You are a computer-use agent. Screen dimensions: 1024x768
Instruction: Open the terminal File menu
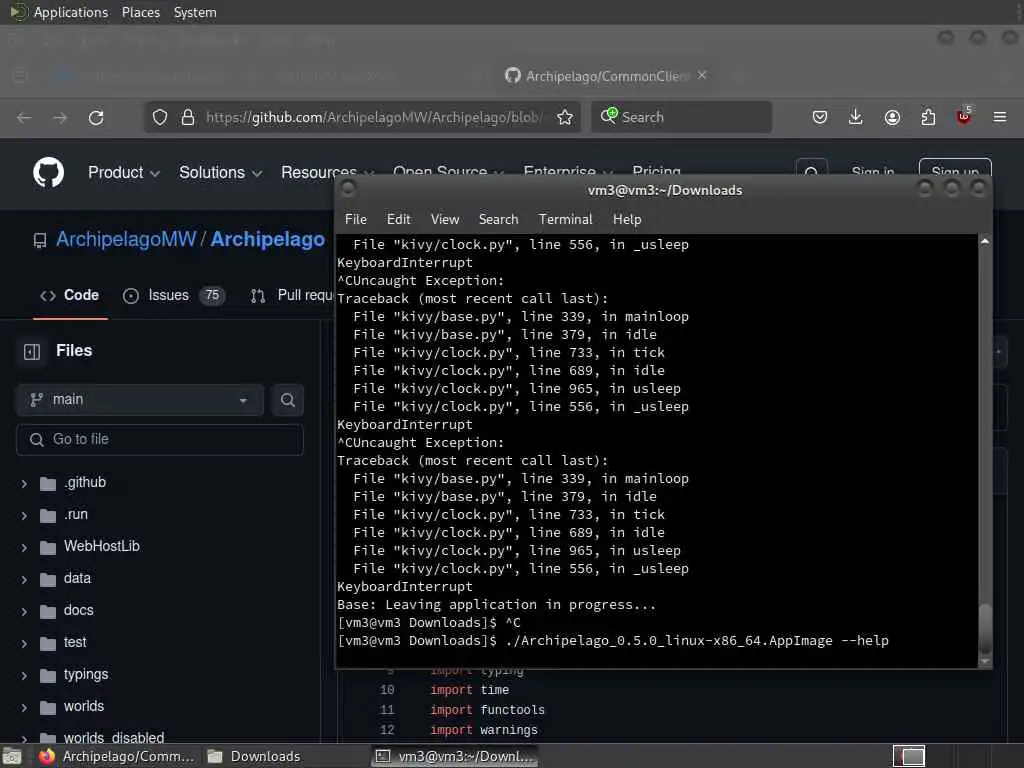pos(356,219)
